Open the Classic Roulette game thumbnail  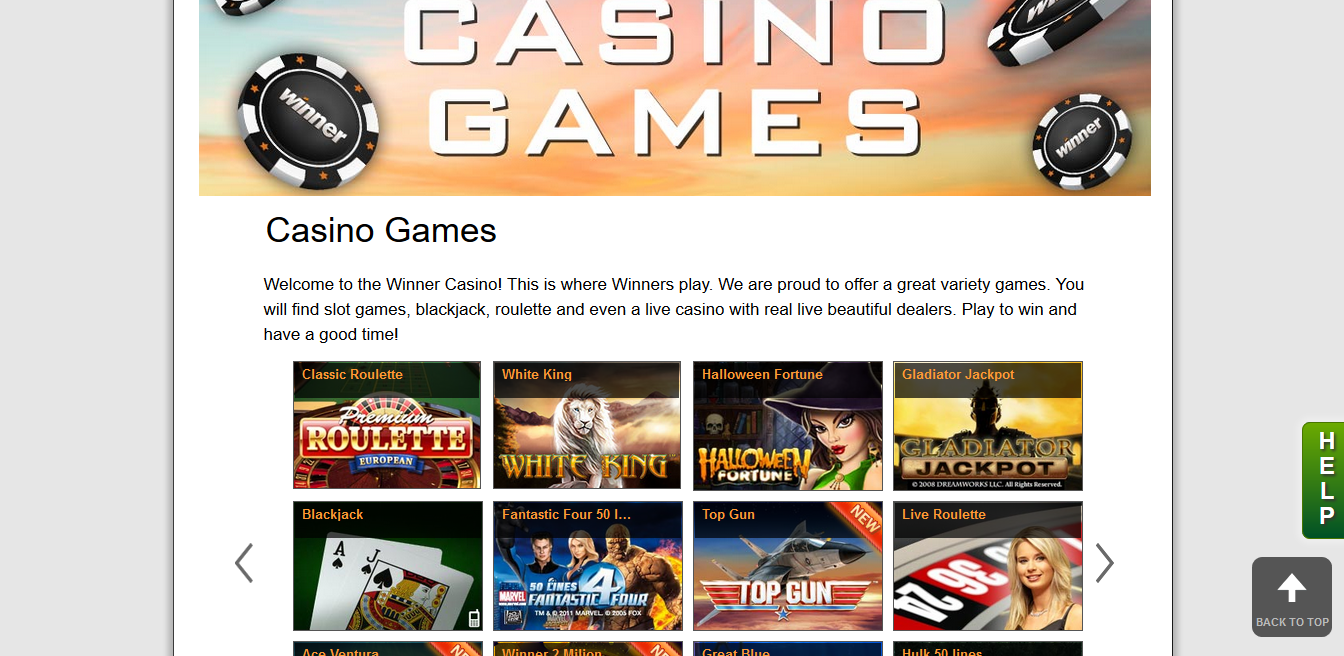click(387, 426)
